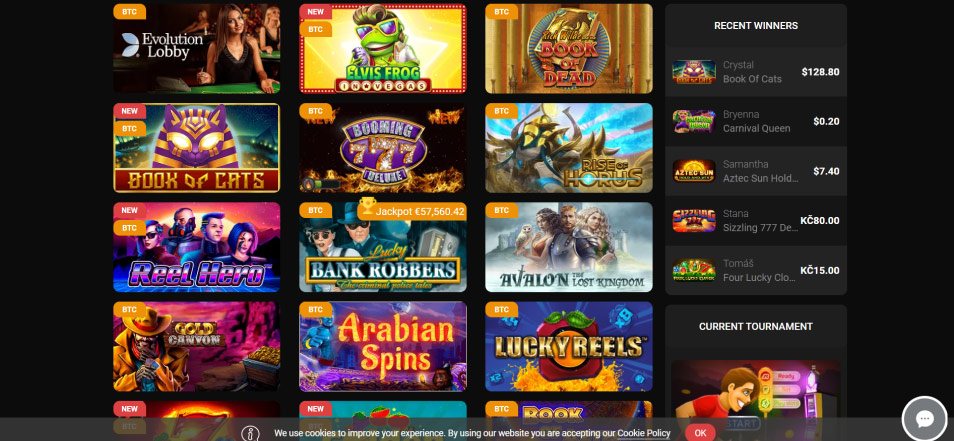The width and height of the screenshot is (954, 441).
Task: Open Aztec Sun winner icon for Samantha
Action: [x=694, y=171]
